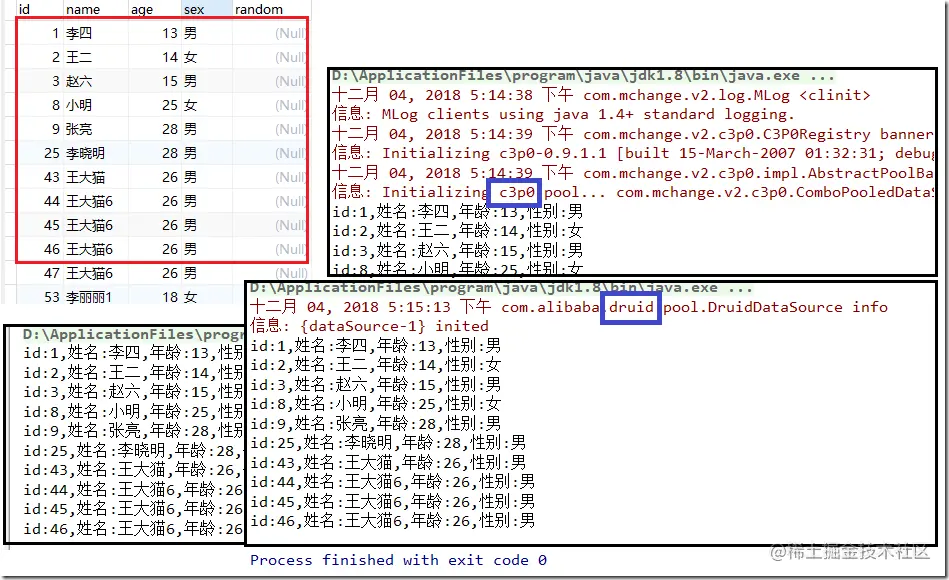This screenshot has width=949, height=580.
Task: Click the "MLog clients using java 1.4+" log line
Action: click(x=563, y=114)
